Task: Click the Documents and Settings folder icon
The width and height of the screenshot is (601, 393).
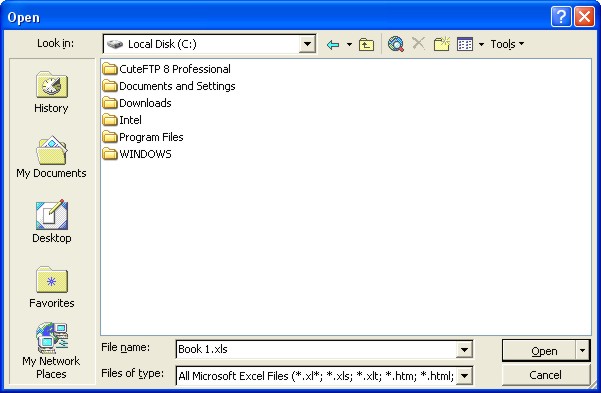Action: pyautogui.click(x=110, y=86)
